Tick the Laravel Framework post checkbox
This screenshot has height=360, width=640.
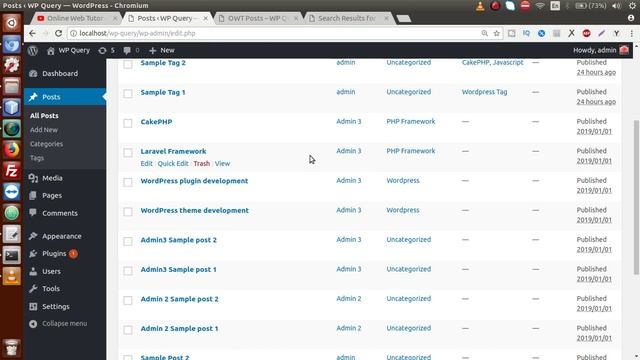[x=128, y=152]
